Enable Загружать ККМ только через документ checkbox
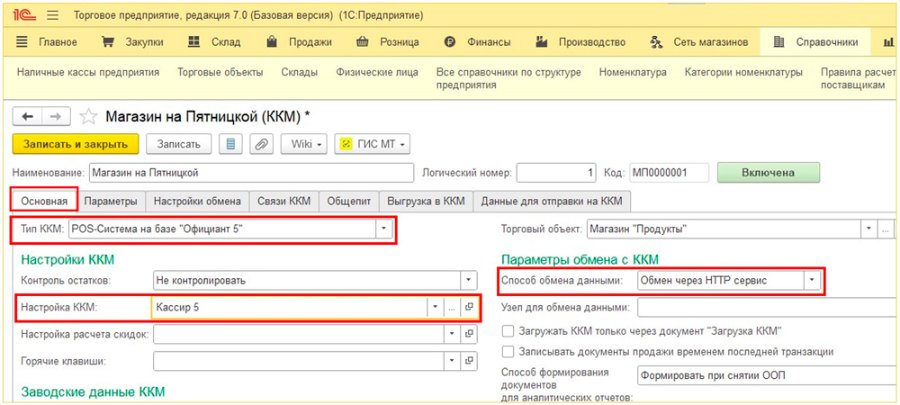 point(507,331)
